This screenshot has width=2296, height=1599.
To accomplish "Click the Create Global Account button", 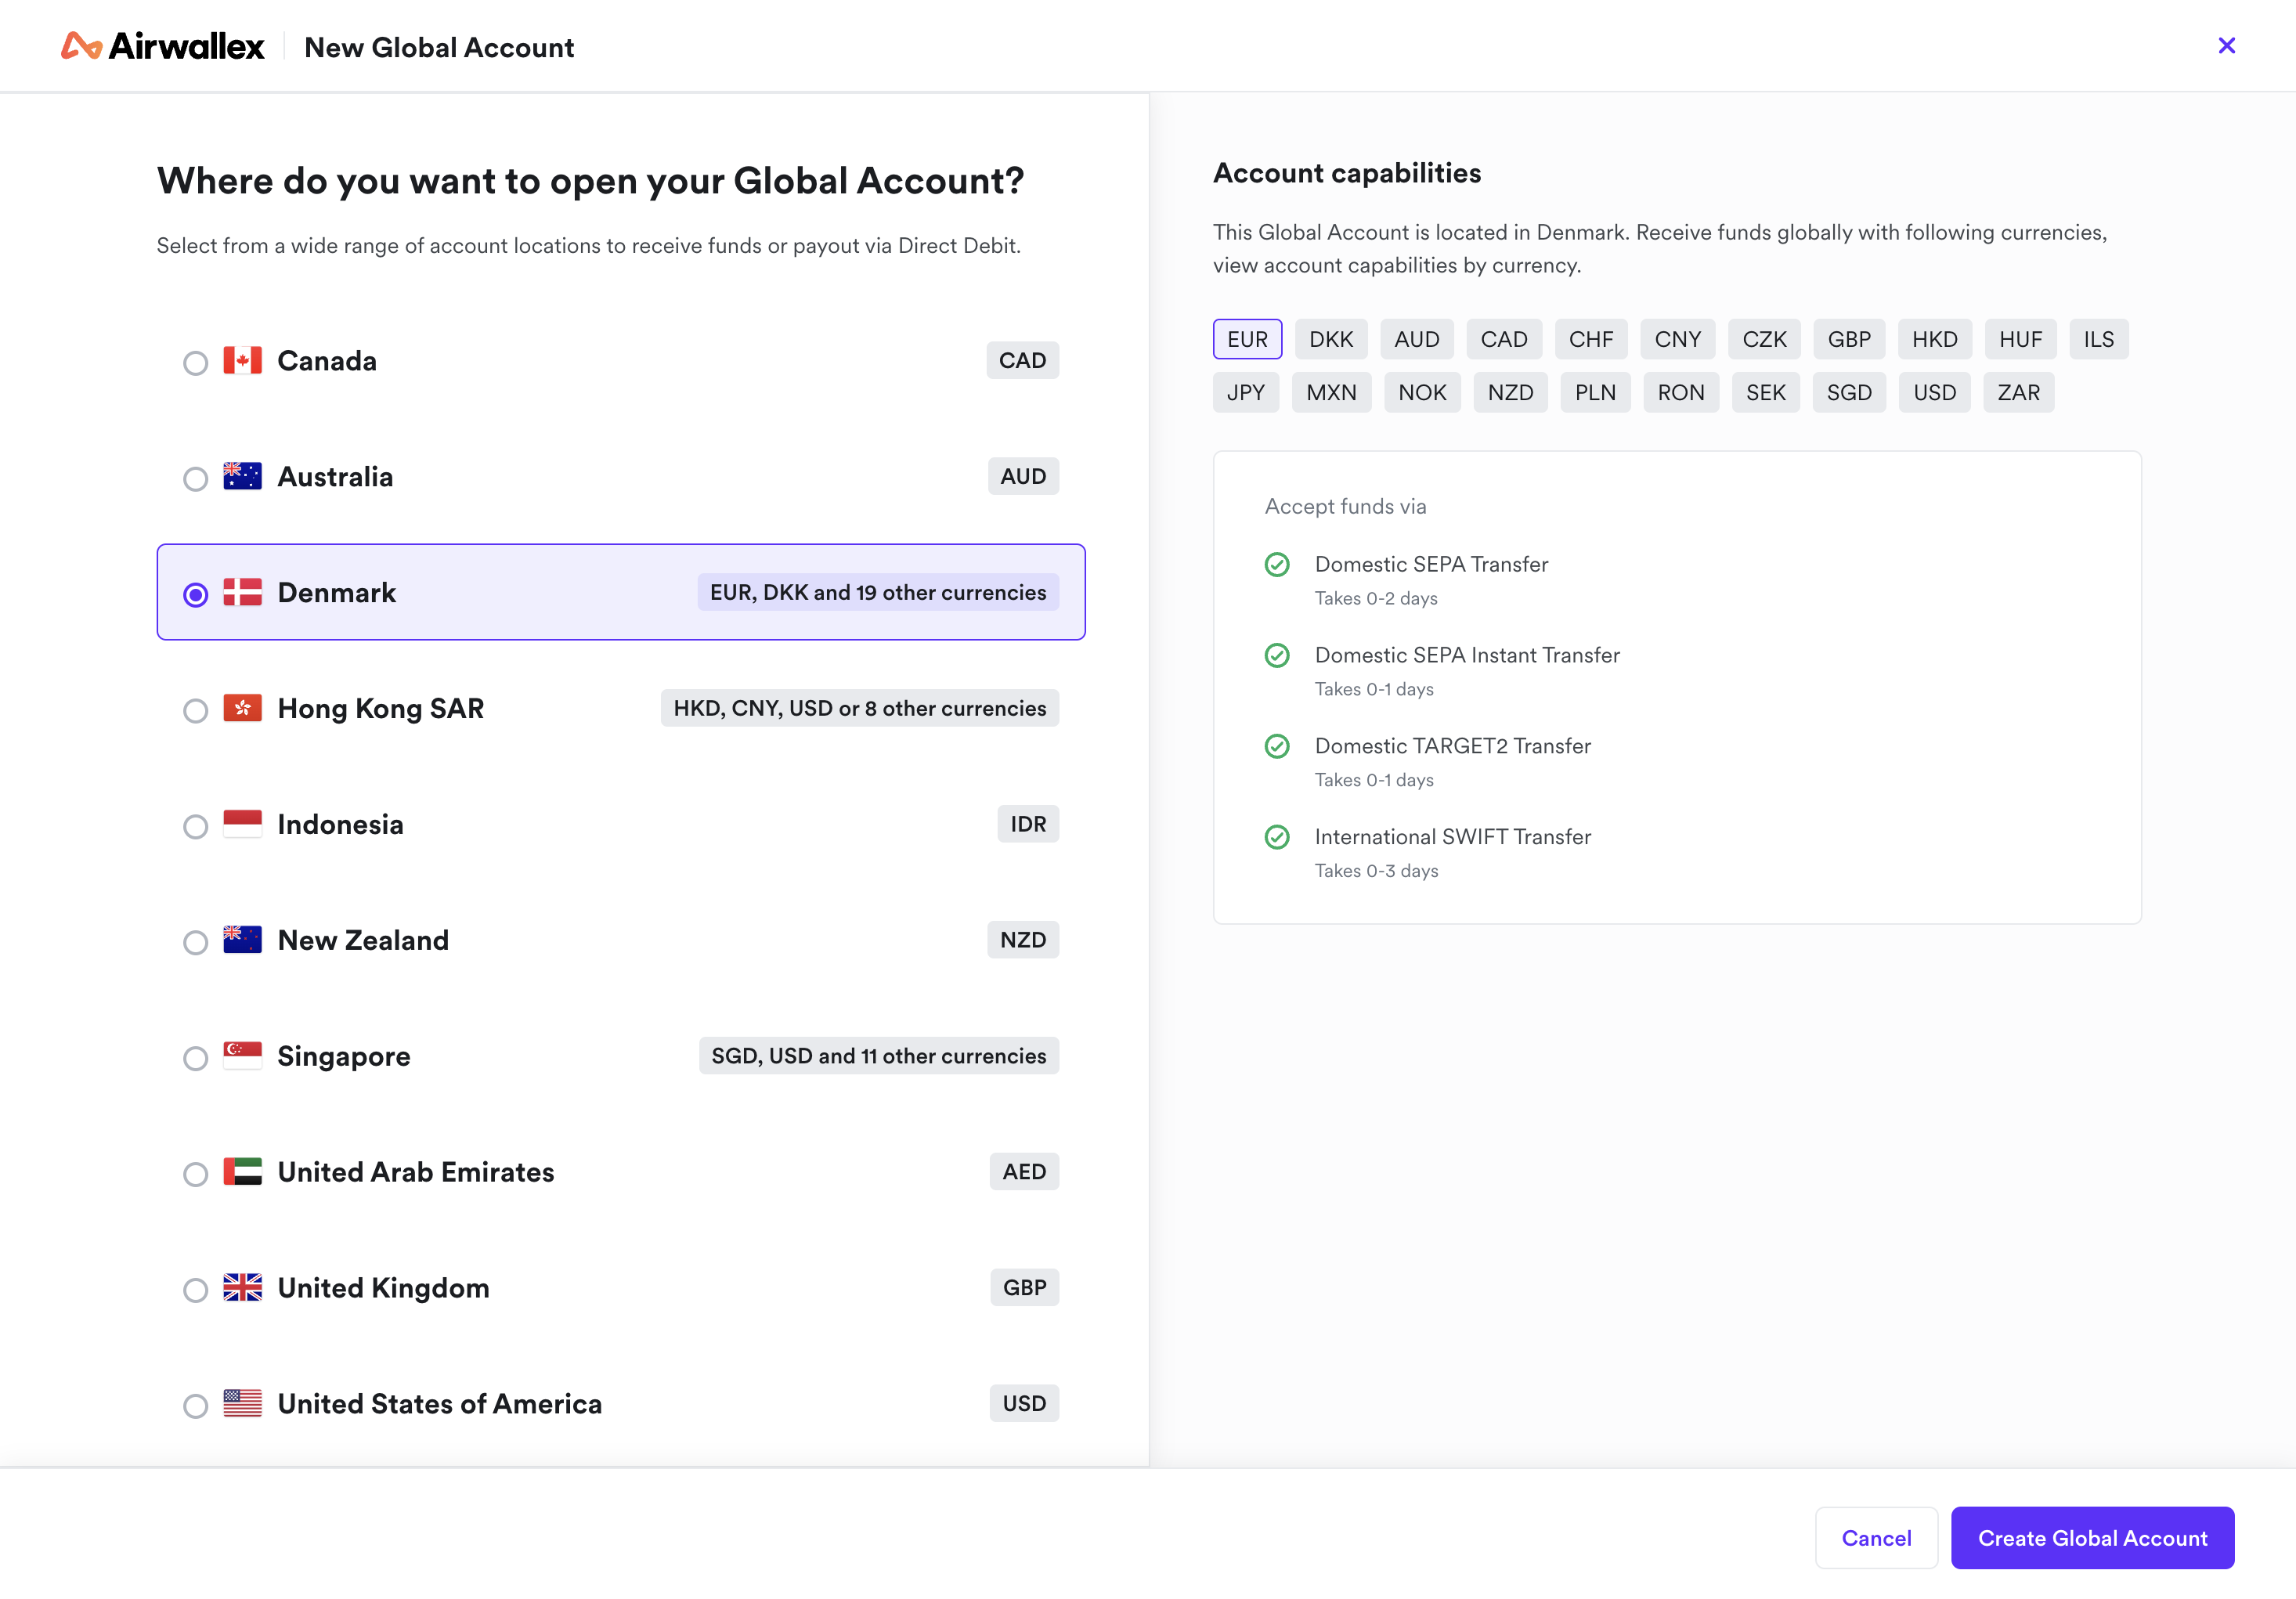I will (2093, 1537).
